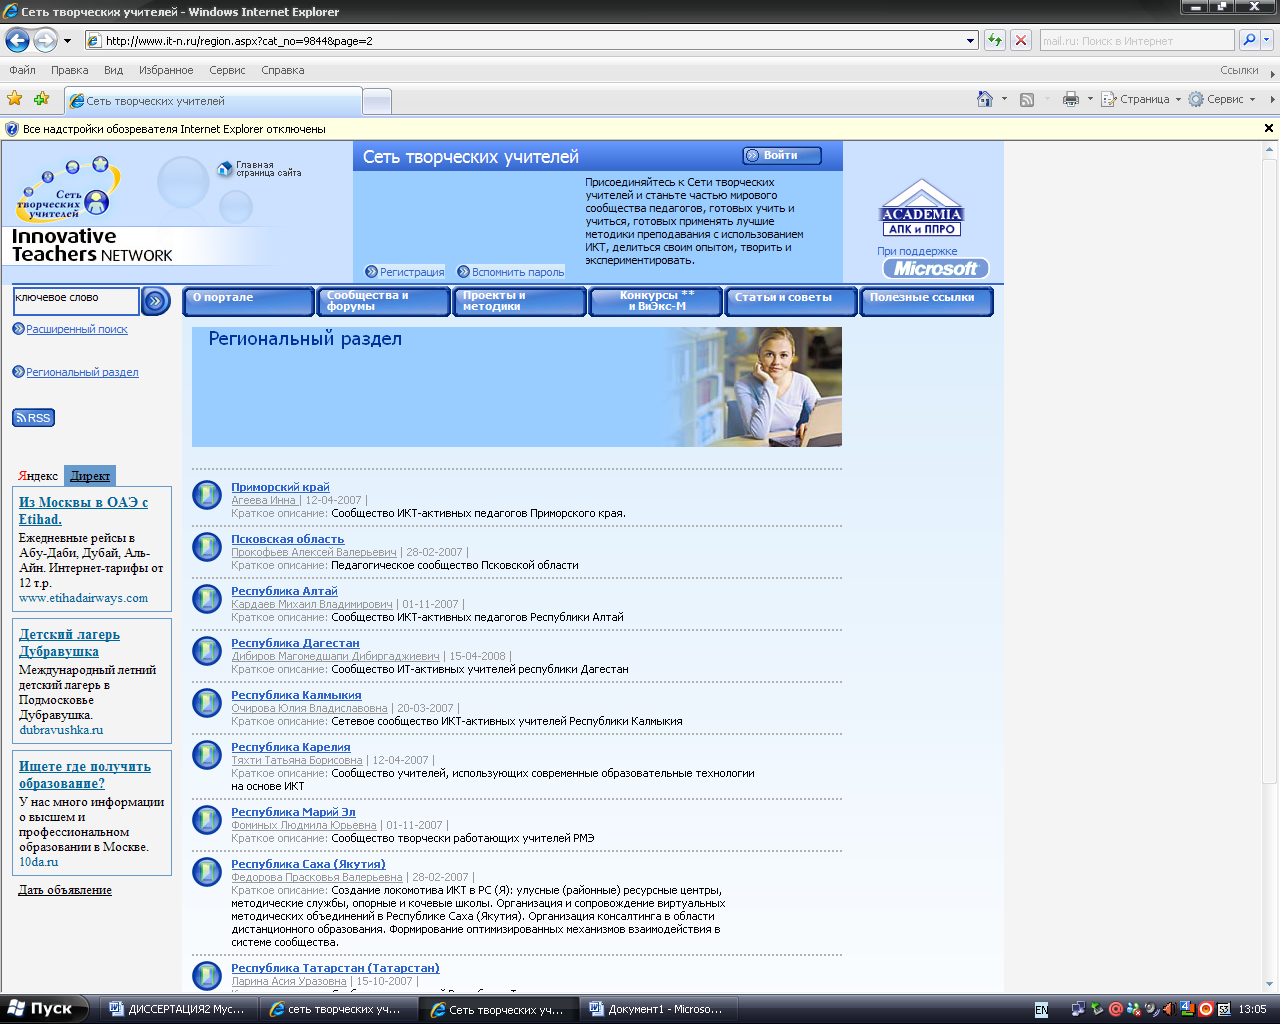Click the vertical scrollbar down arrow

[x=1270, y=983]
